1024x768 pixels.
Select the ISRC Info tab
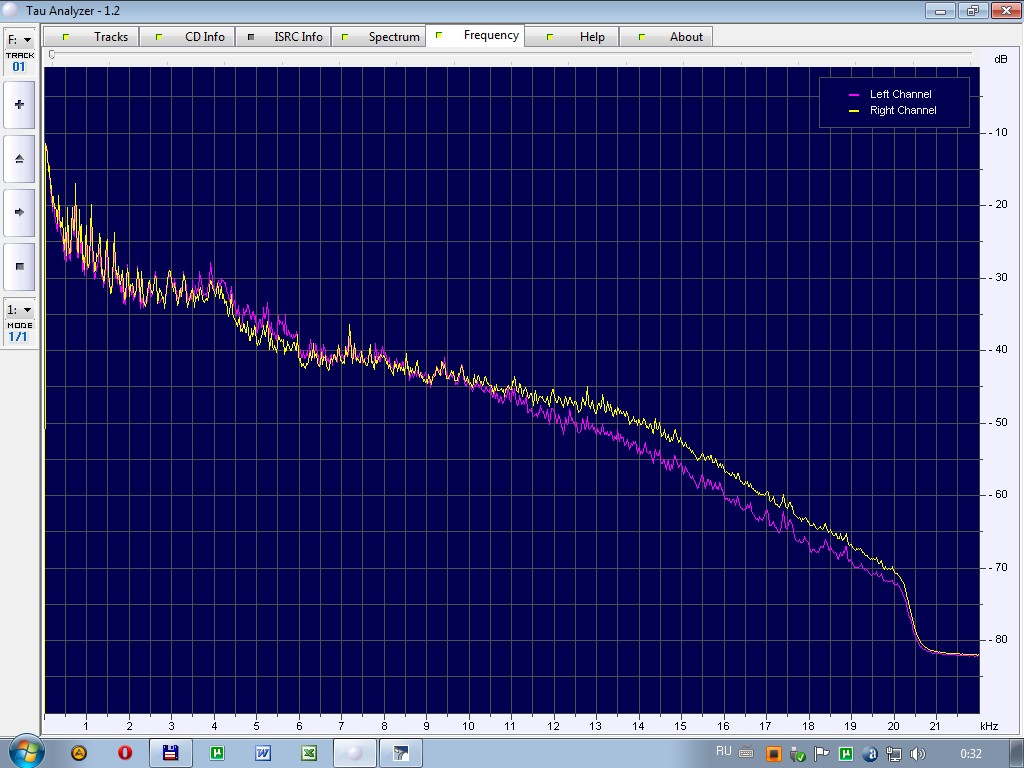[x=298, y=37]
